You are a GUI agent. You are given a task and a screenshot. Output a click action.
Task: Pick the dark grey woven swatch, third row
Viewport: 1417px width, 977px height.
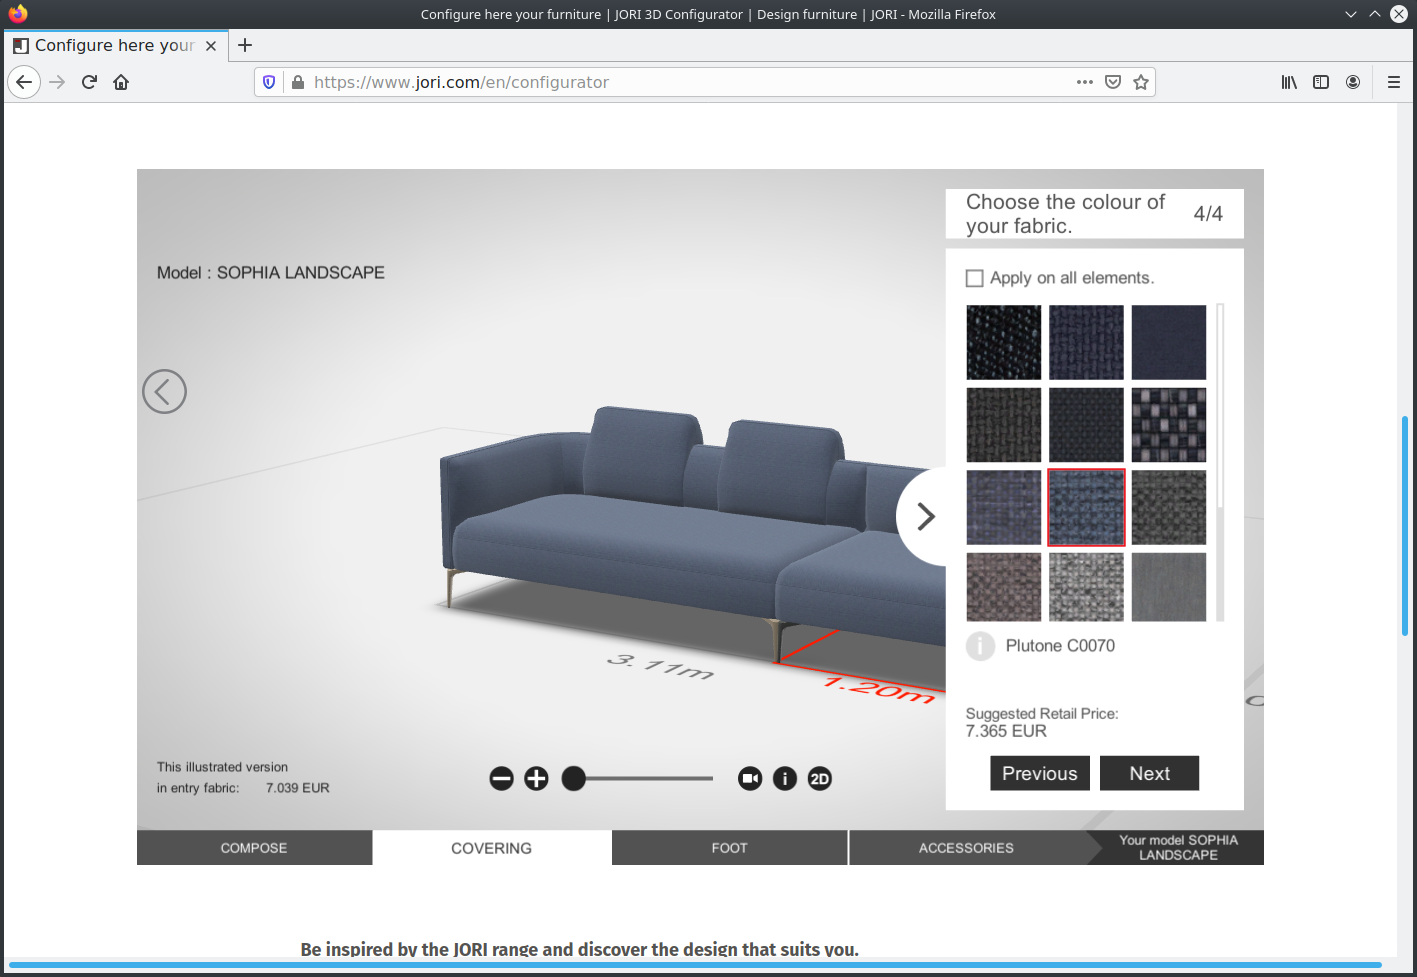(1169, 507)
